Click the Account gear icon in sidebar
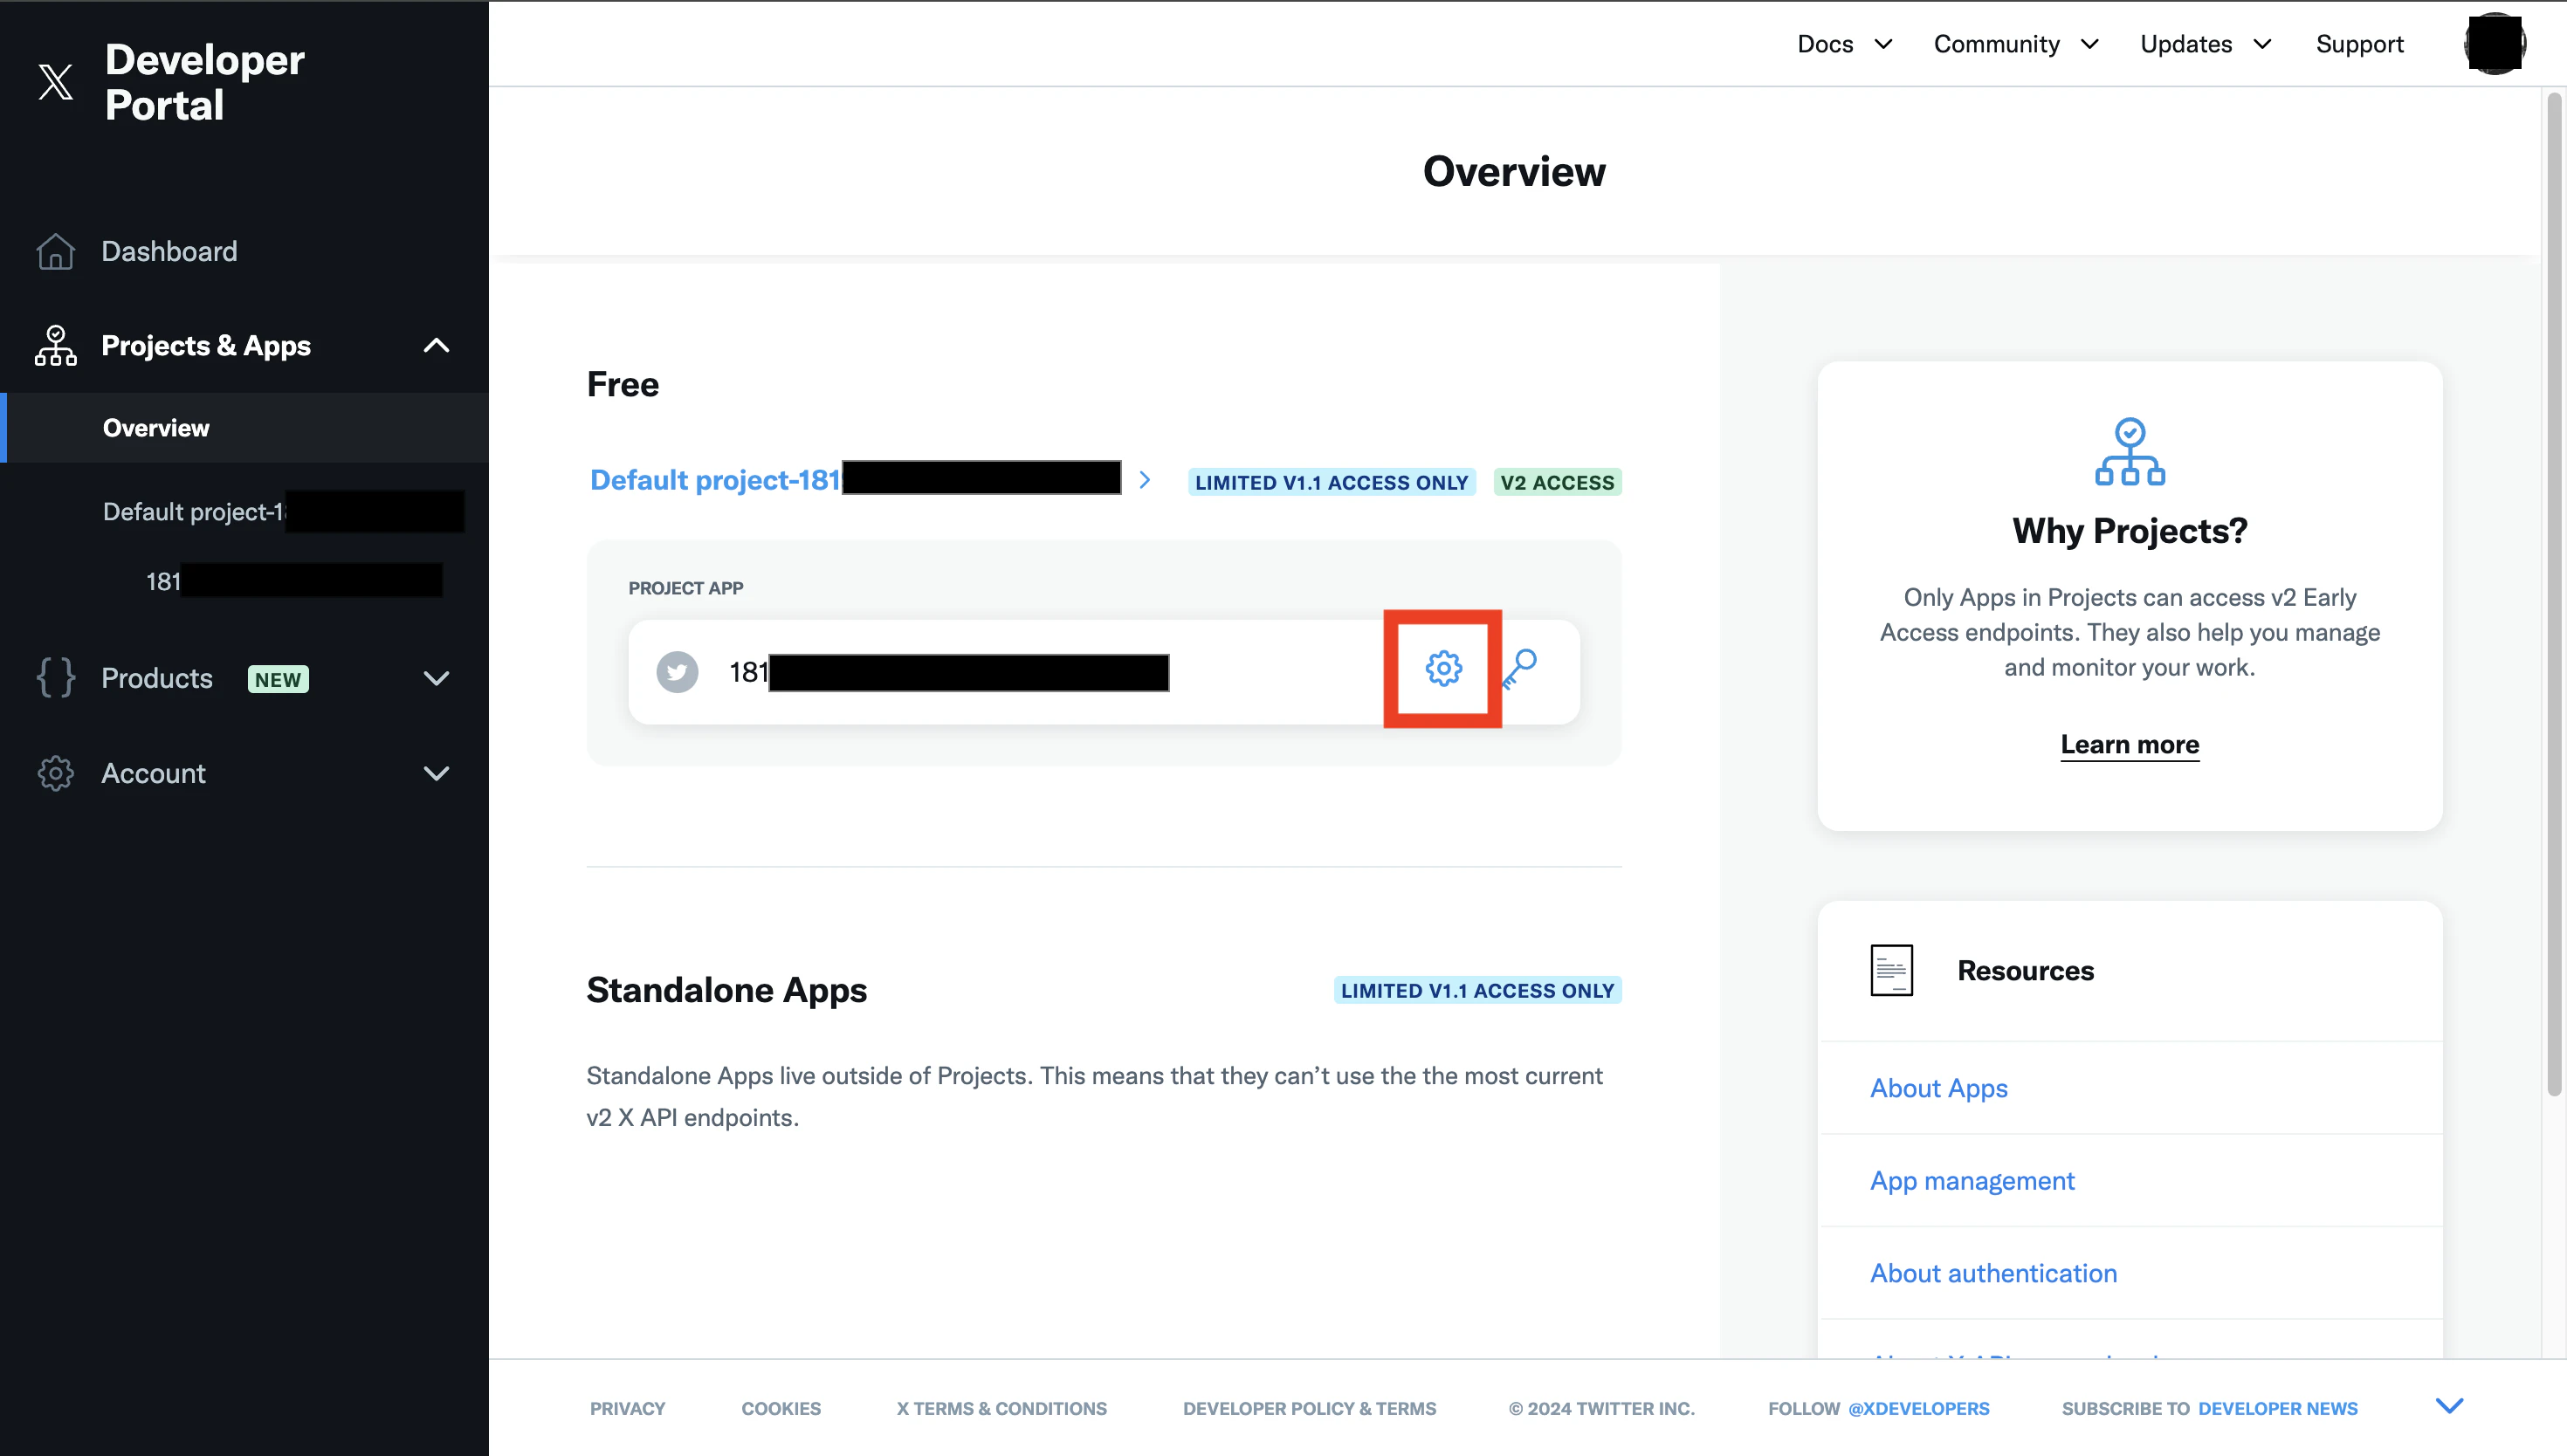2567x1456 pixels. coord(55,773)
